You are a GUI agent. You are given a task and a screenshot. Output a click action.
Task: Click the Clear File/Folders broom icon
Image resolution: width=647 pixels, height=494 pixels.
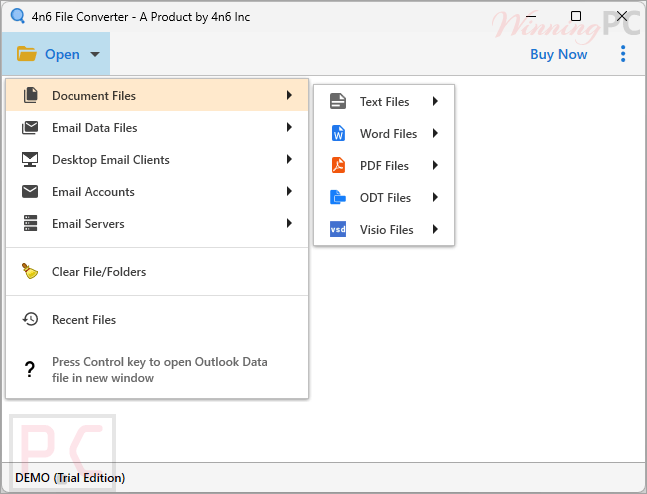click(x=30, y=271)
